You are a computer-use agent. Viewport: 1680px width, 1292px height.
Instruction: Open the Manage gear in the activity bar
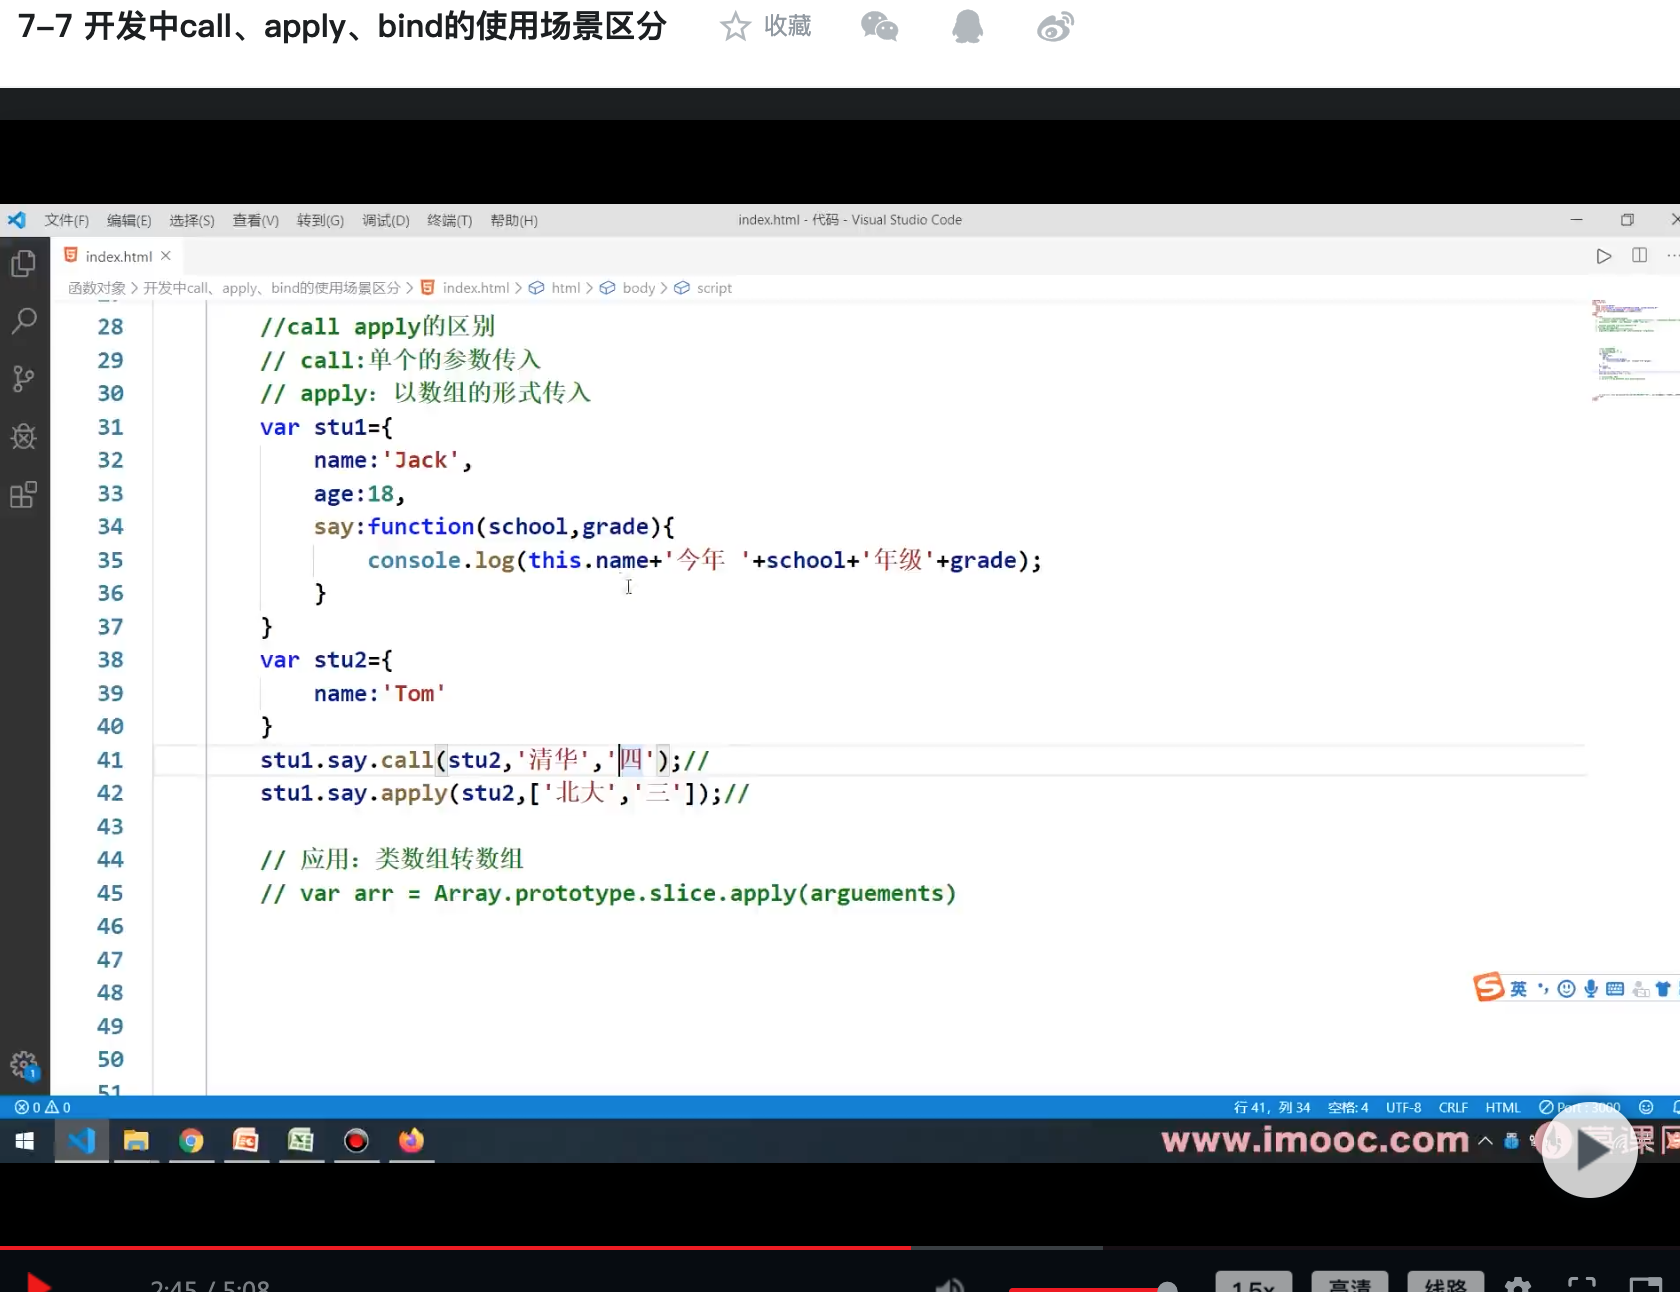[23, 1065]
